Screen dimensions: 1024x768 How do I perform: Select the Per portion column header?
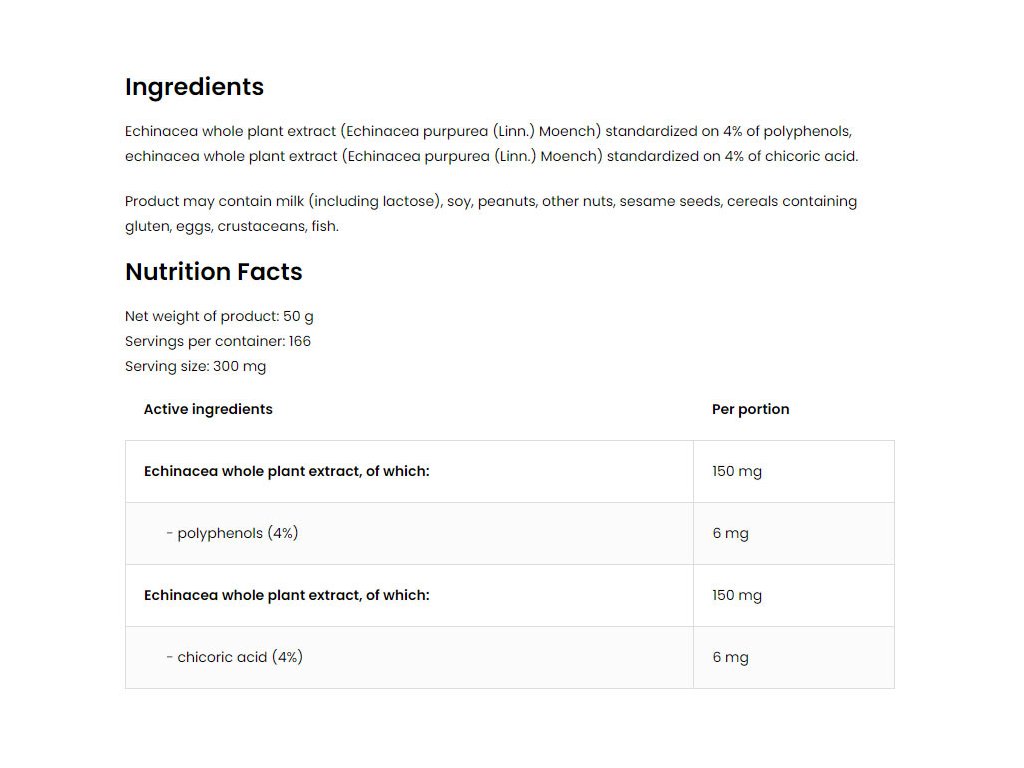pos(750,409)
